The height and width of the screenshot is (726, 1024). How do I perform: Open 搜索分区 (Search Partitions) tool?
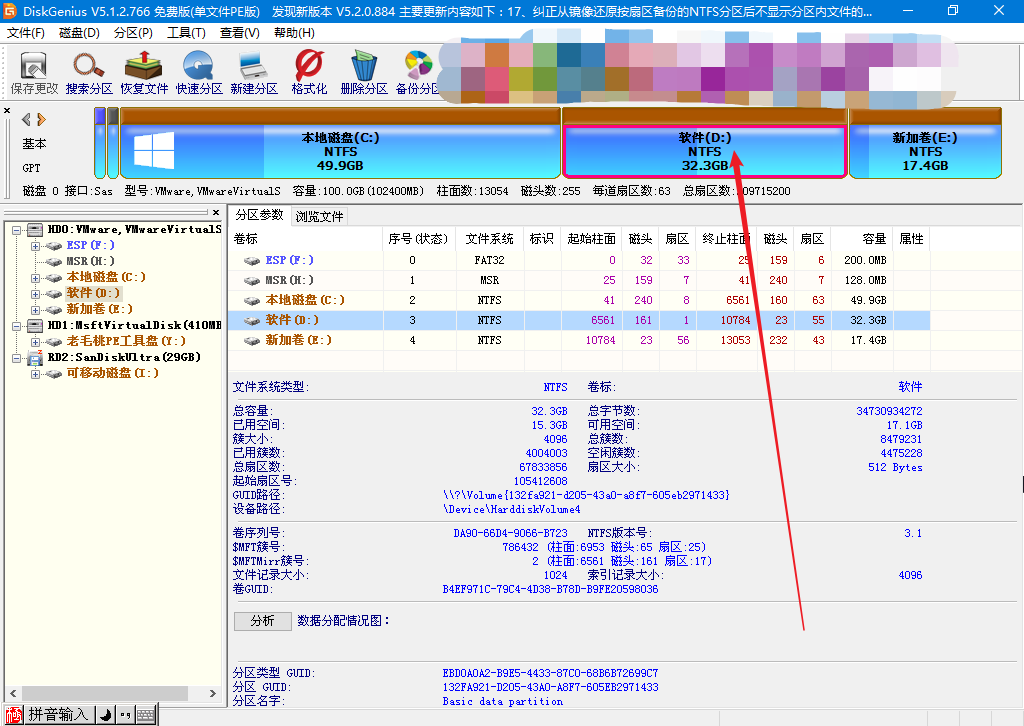pos(89,71)
